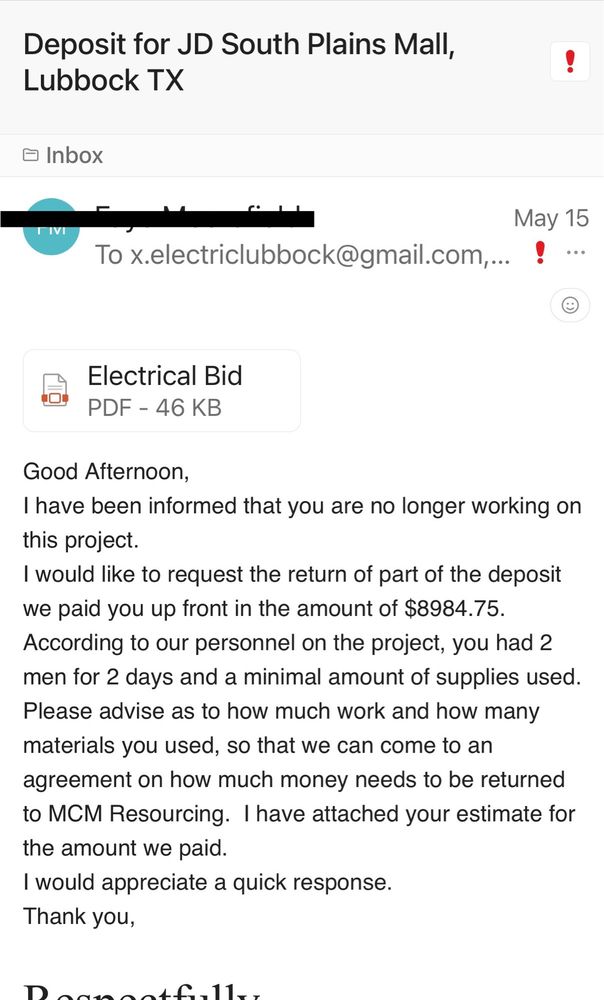Tap the Good Afternoon greeting line

click(107, 472)
